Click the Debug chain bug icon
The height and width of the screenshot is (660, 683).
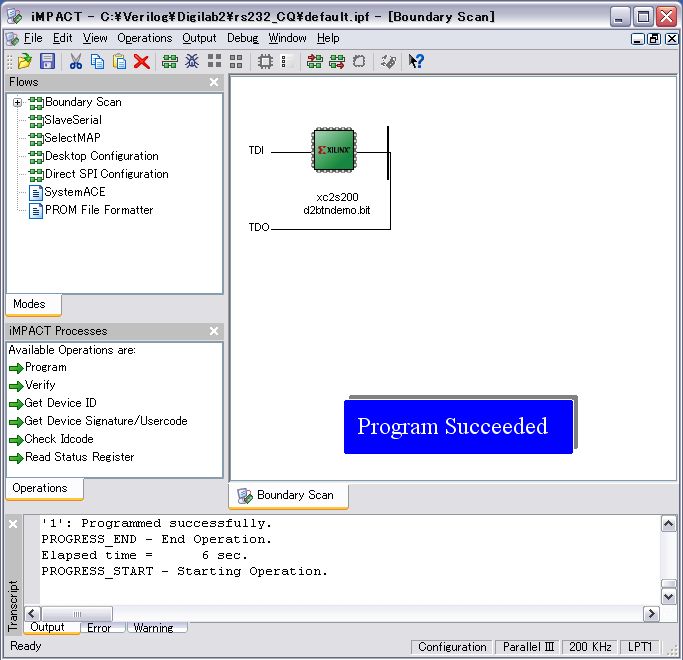click(192, 62)
